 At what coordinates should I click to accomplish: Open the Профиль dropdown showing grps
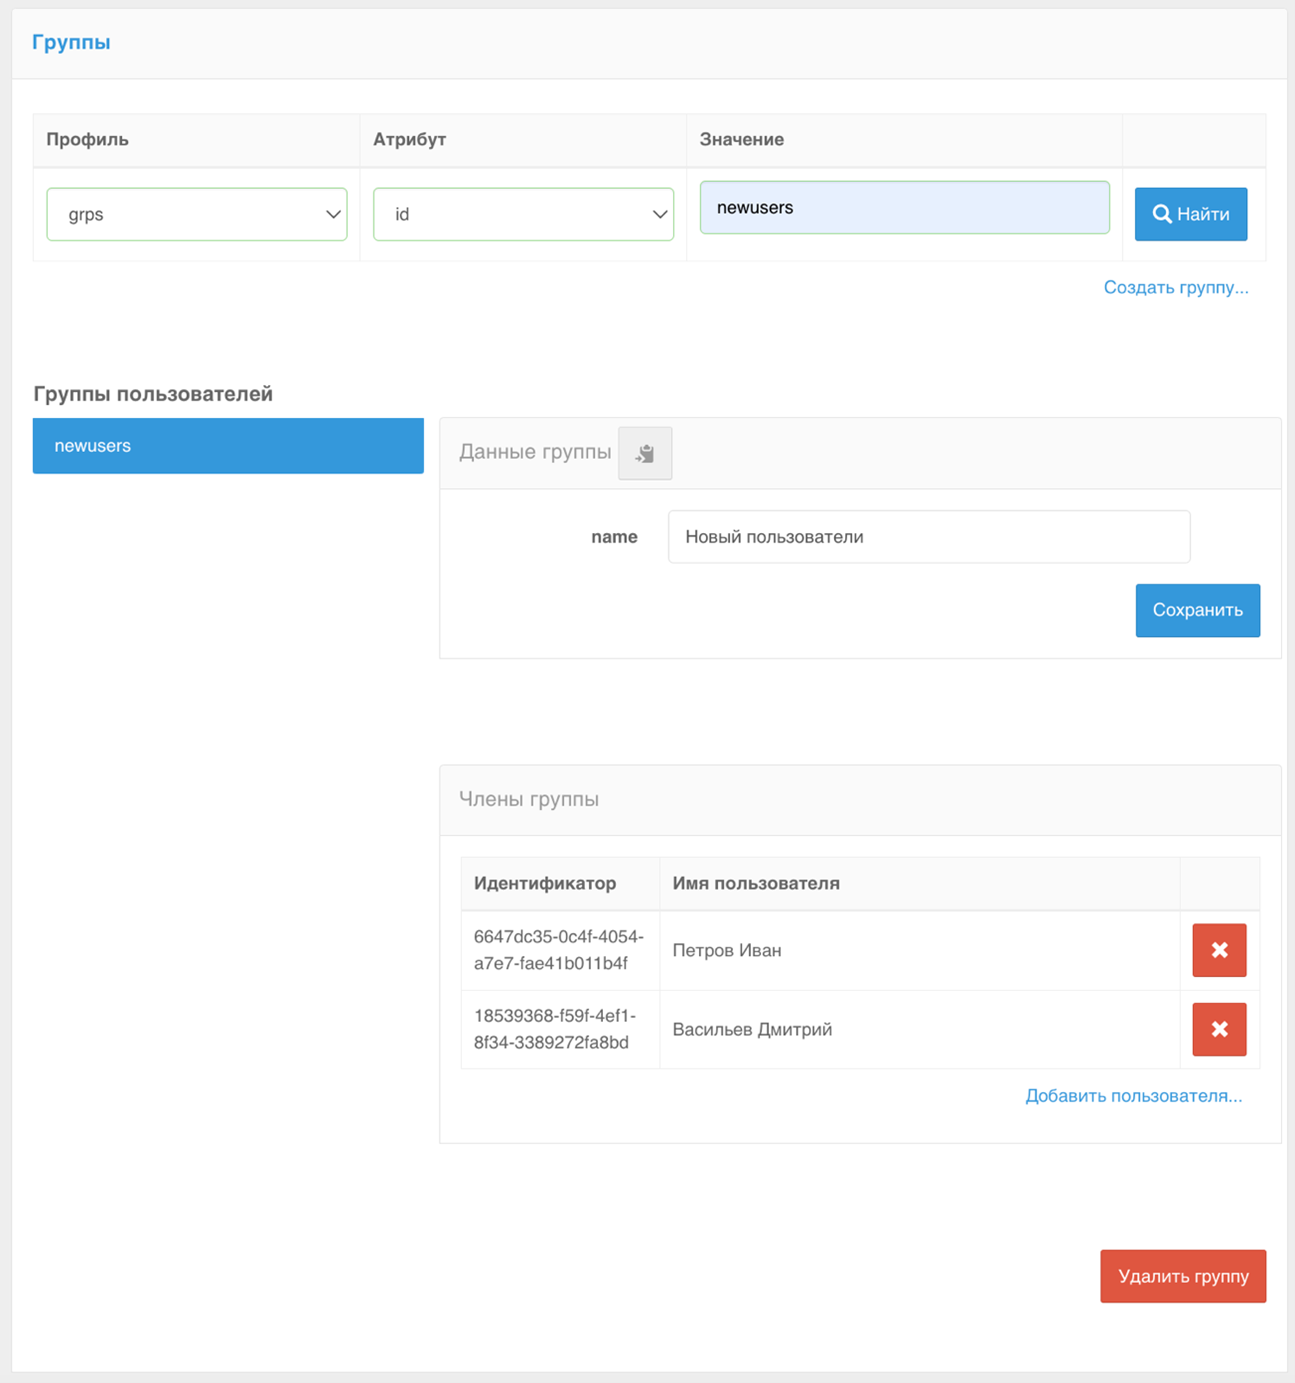[x=197, y=214]
